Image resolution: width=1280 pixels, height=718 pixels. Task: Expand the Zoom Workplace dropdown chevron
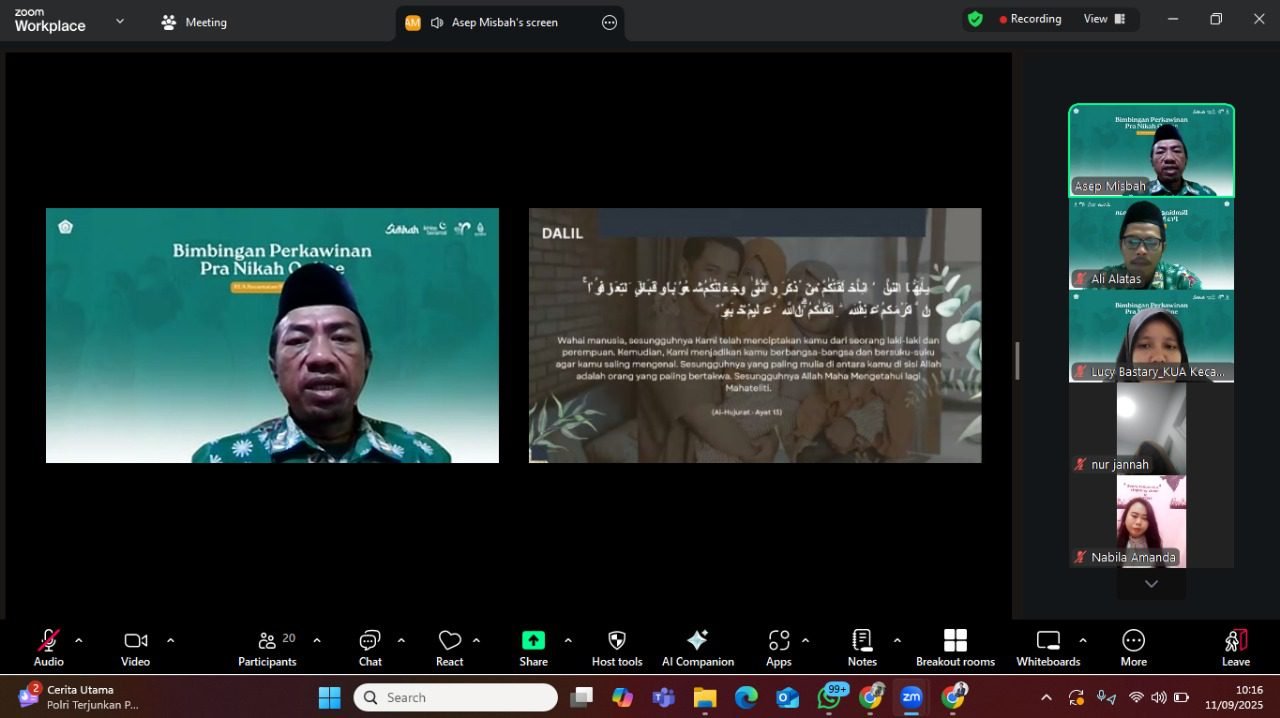(120, 21)
